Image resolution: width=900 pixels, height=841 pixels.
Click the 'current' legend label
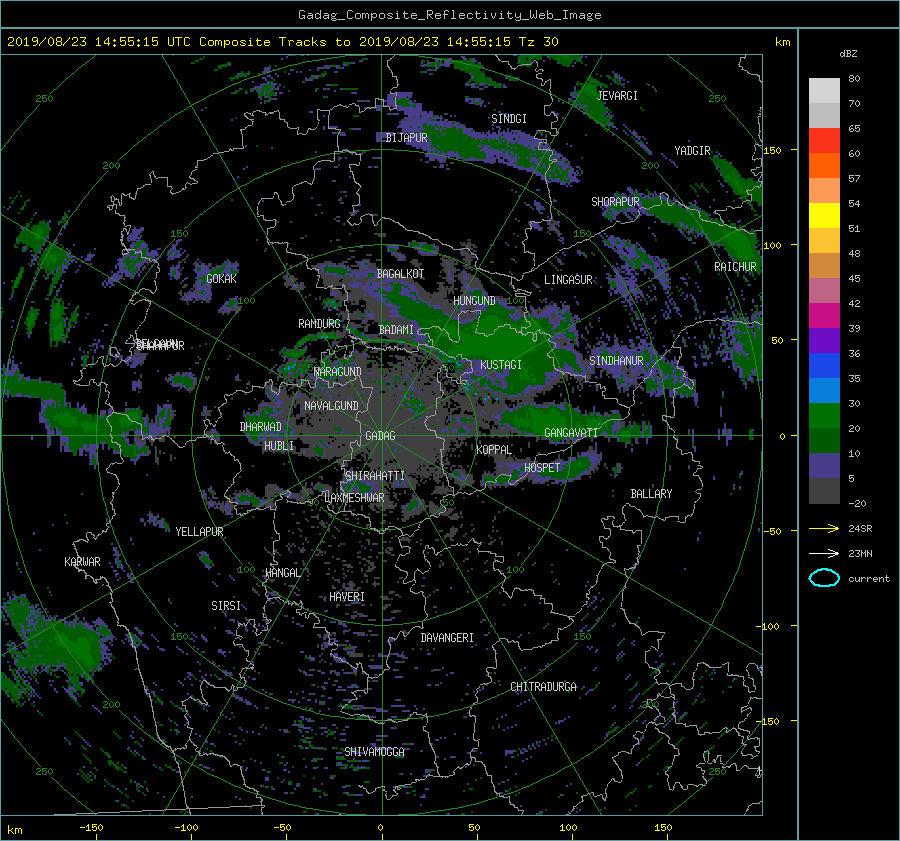pos(869,579)
